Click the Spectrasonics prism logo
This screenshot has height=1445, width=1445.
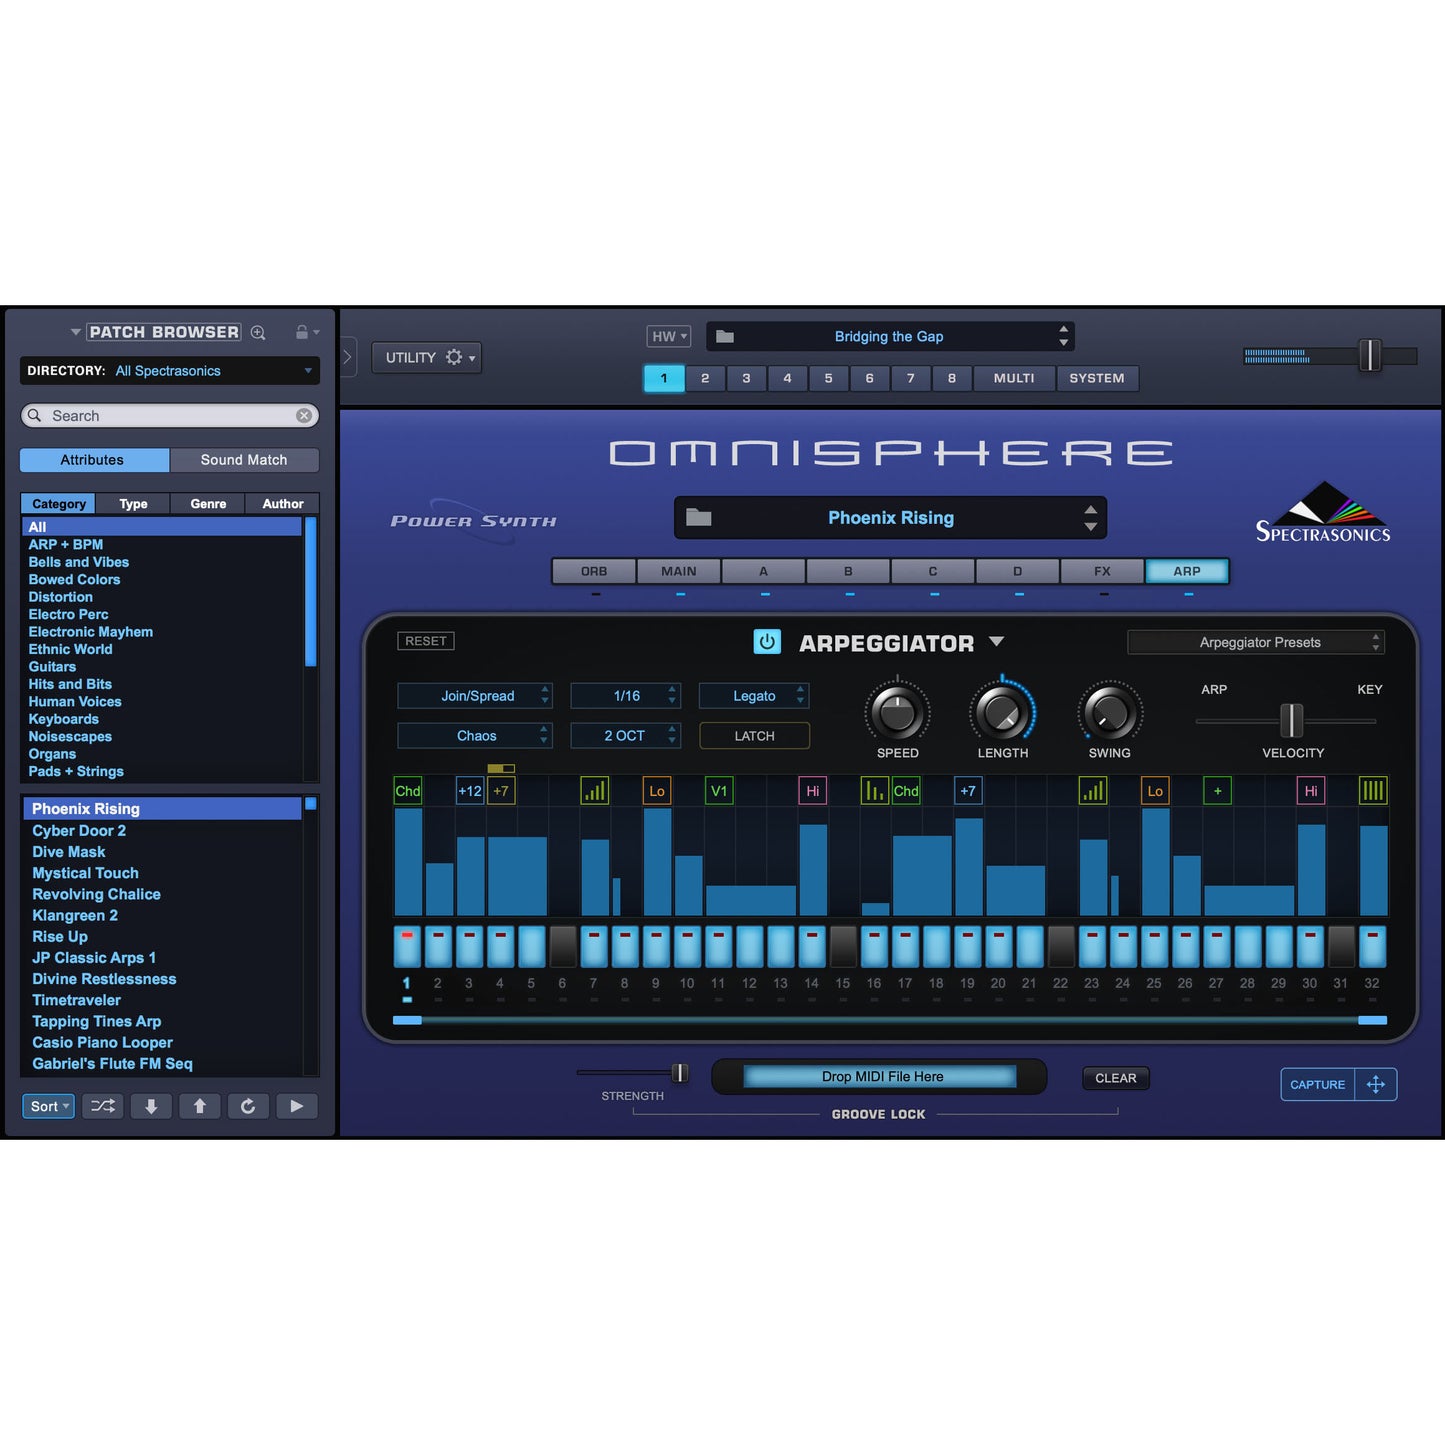[x=1322, y=512]
